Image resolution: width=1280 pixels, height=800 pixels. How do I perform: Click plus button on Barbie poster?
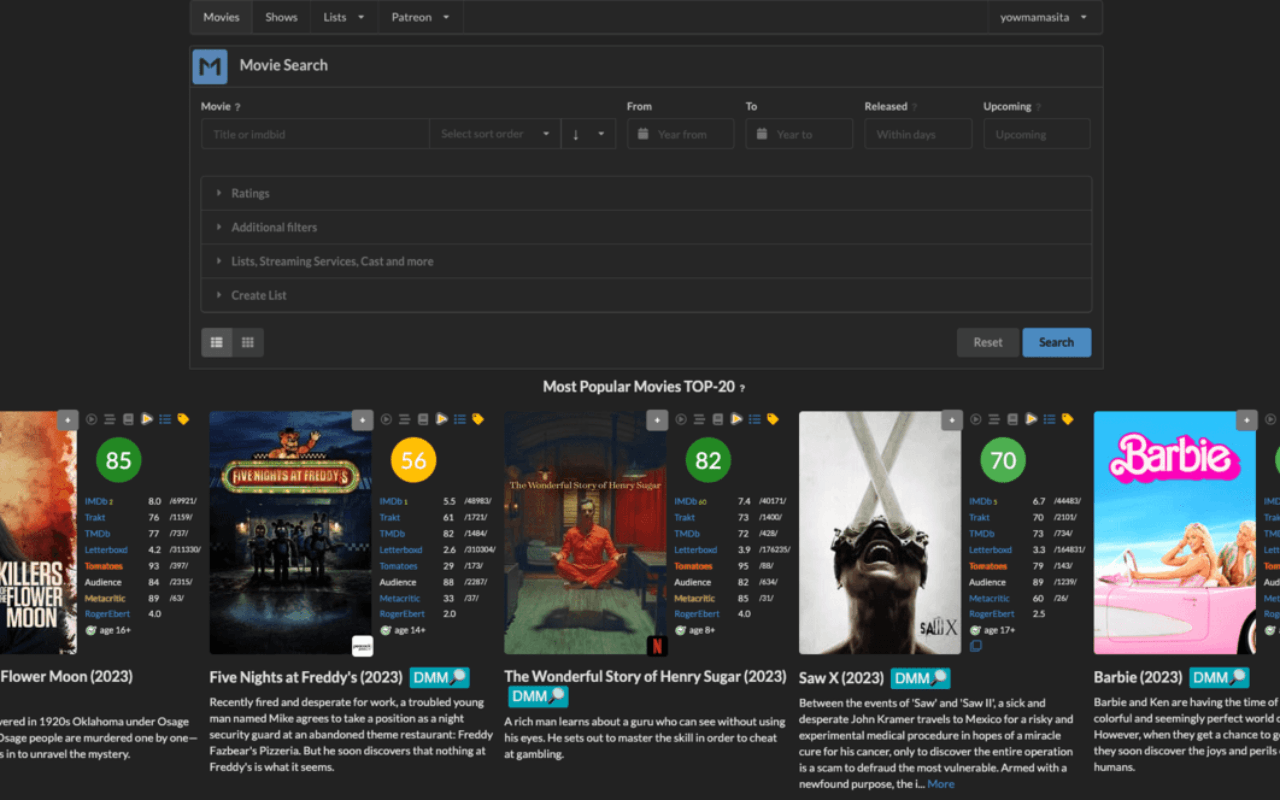[1247, 421]
